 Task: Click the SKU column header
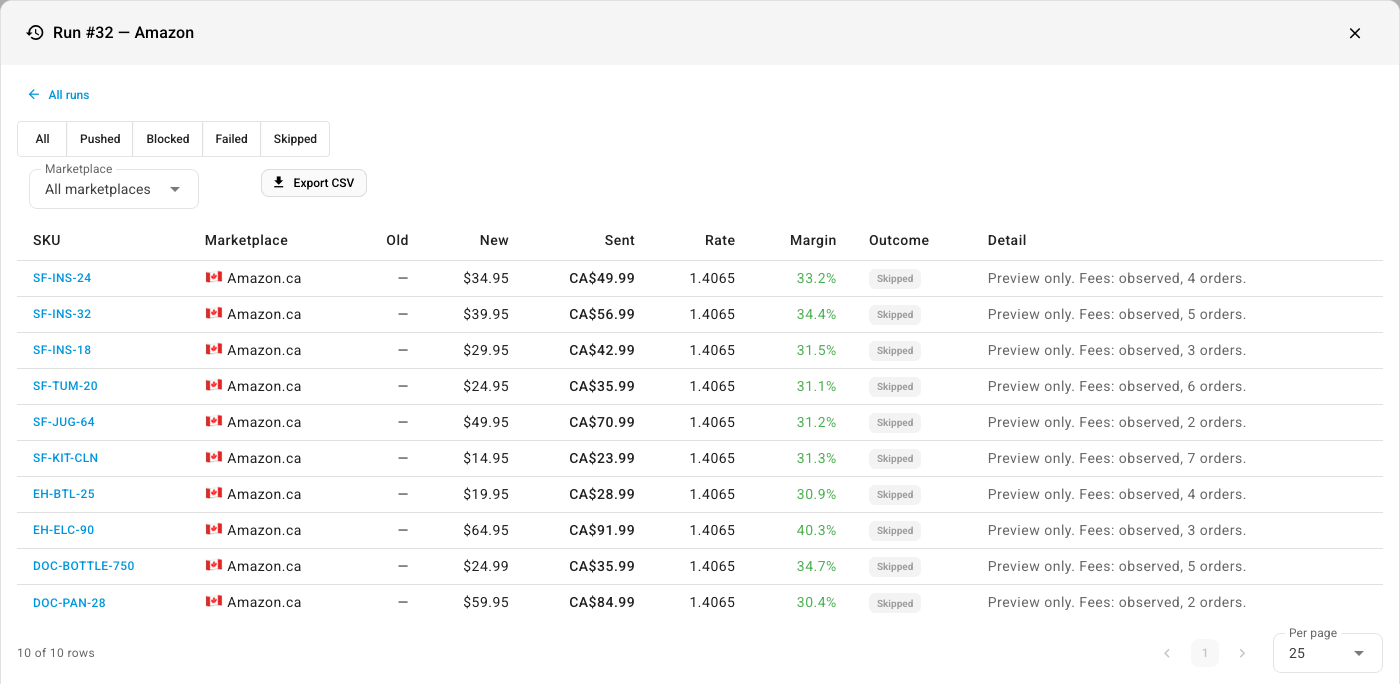pos(47,240)
